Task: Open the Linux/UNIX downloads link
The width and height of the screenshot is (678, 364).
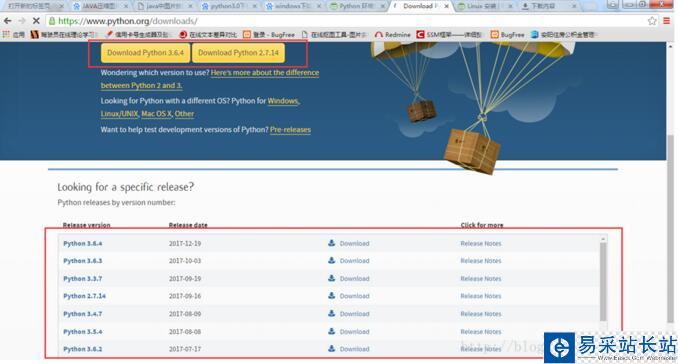Action: (x=119, y=114)
